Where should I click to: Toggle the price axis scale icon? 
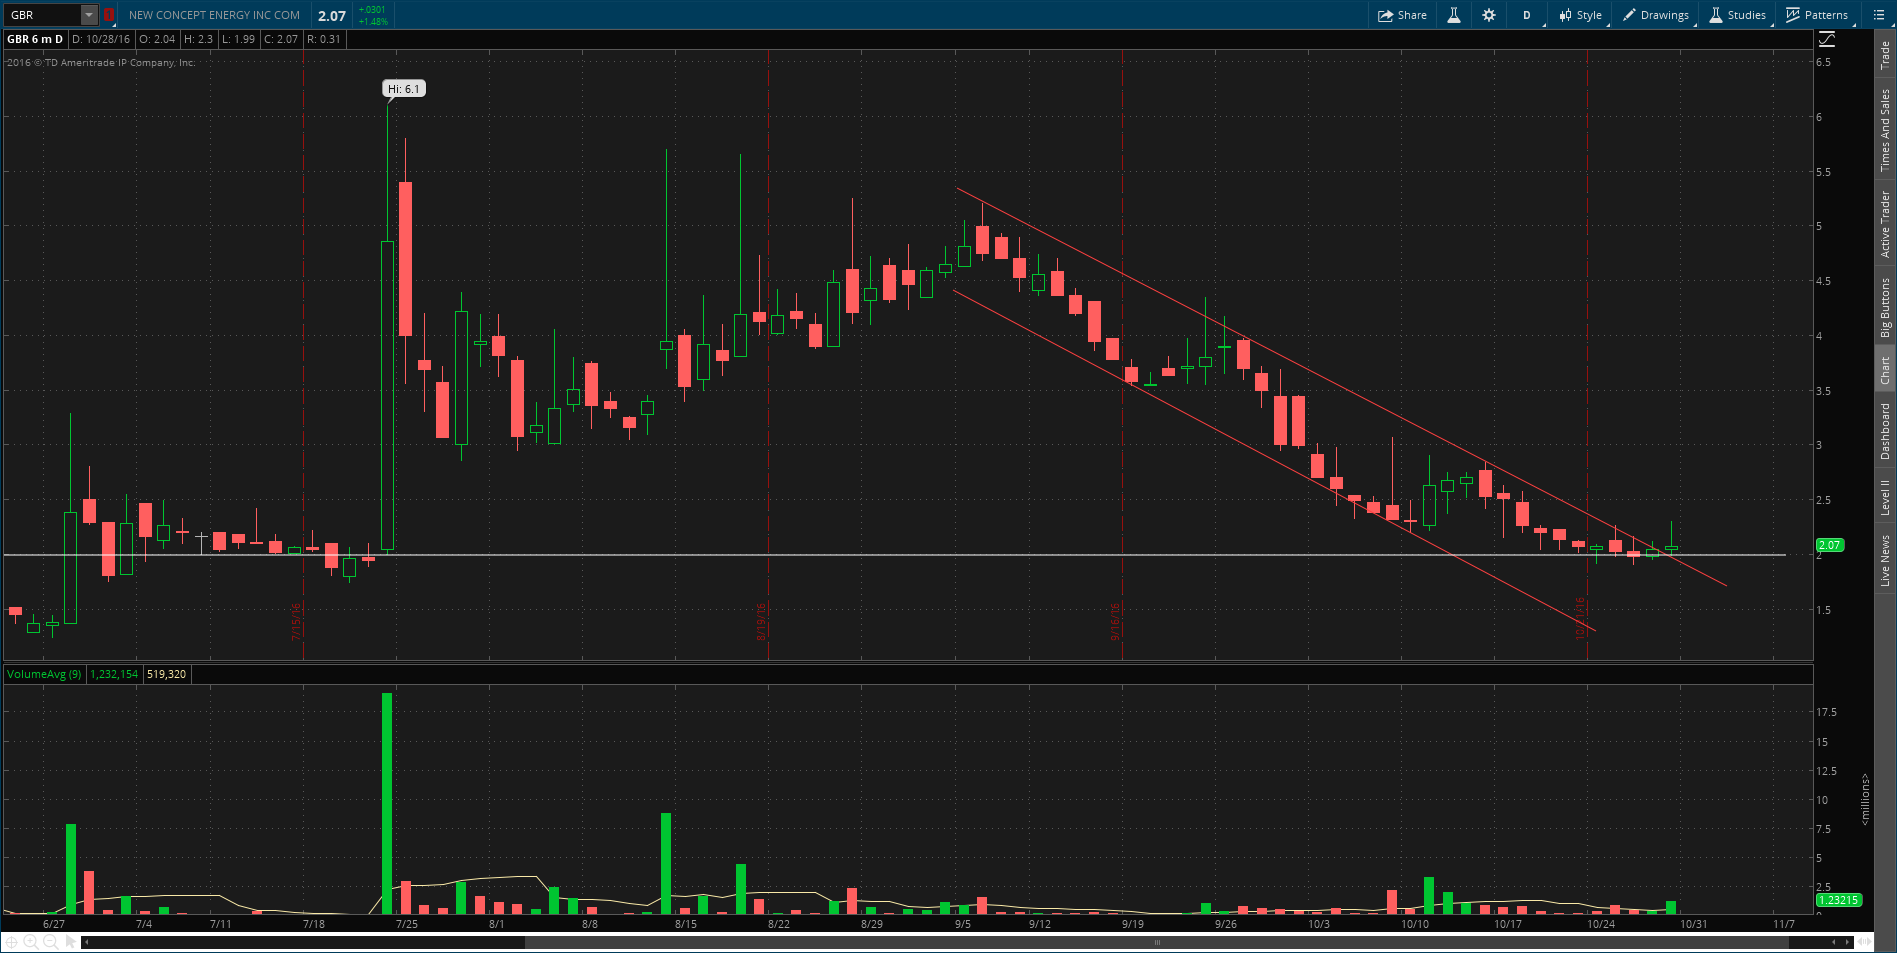(1827, 39)
